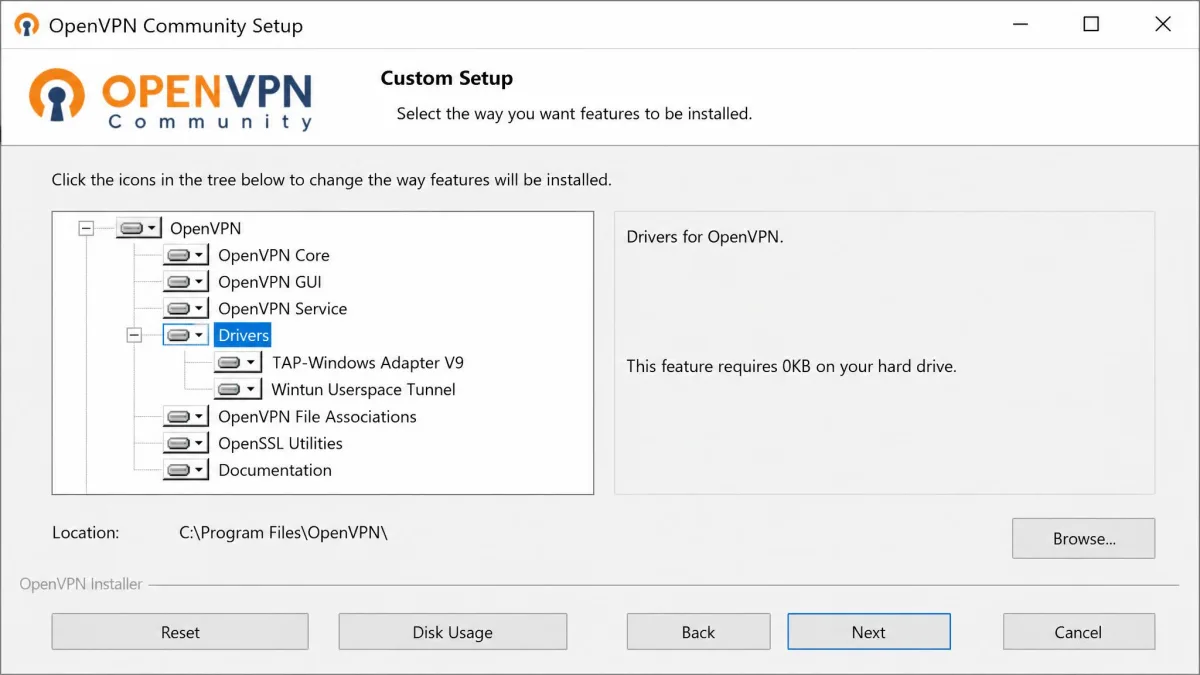This screenshot has height=675, width=1200.
Task: Cancel the OpenVPN setup
Action: point(1078,632)
